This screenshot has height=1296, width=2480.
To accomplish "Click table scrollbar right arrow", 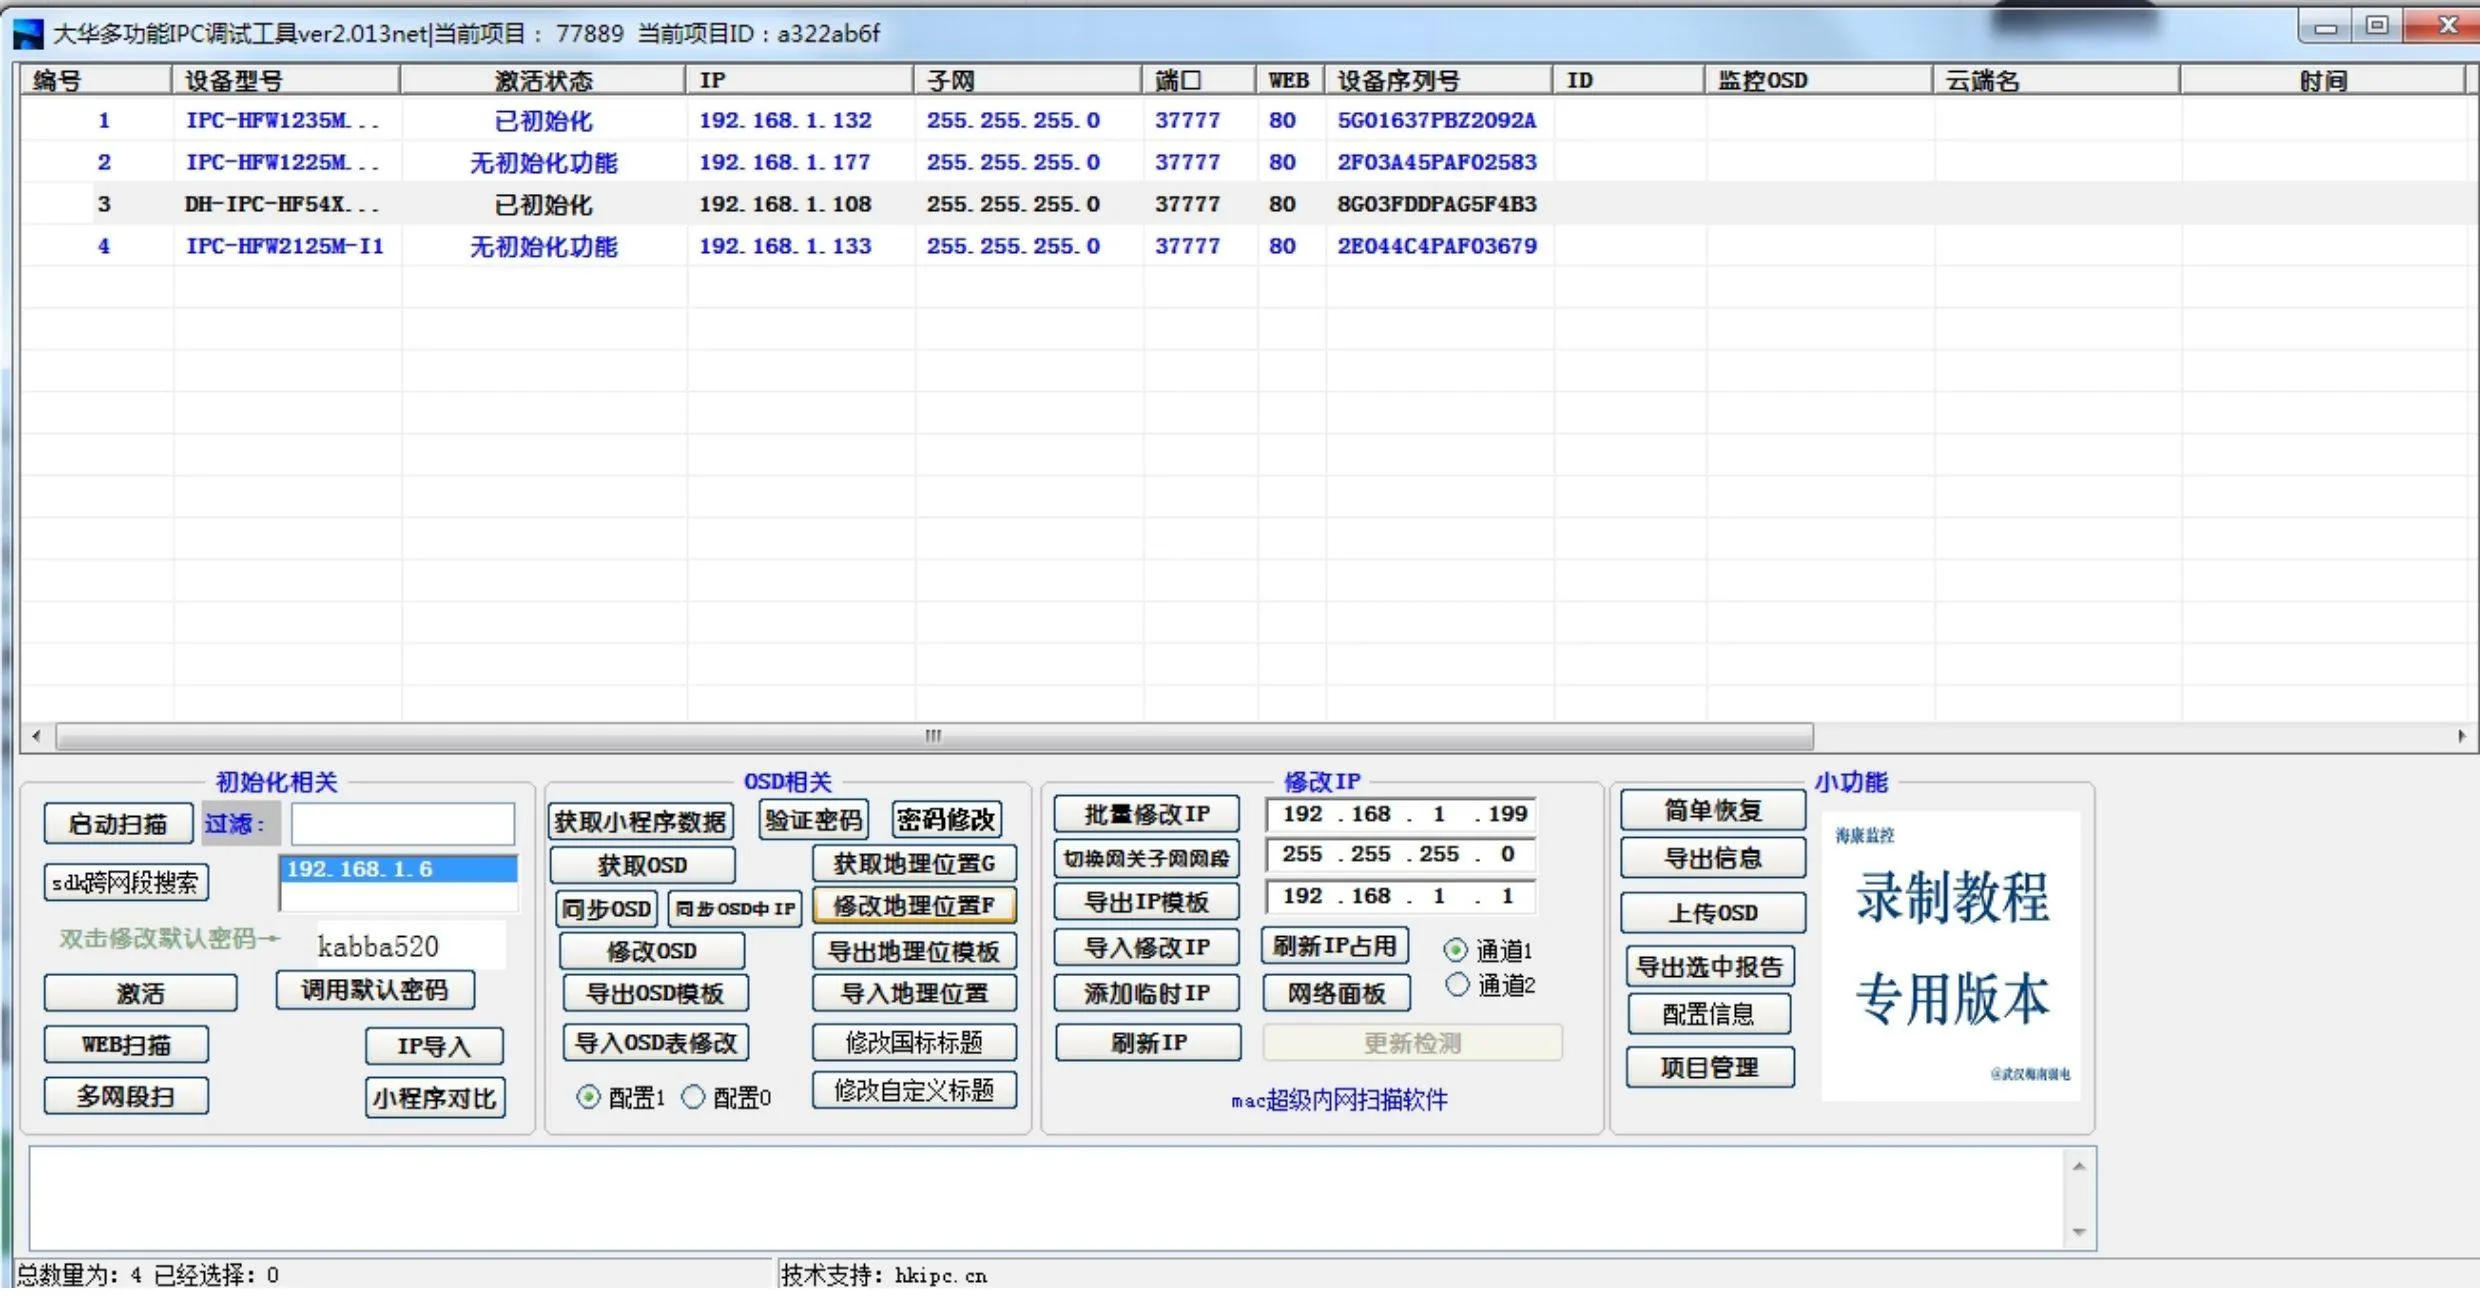I will 2460,737.
